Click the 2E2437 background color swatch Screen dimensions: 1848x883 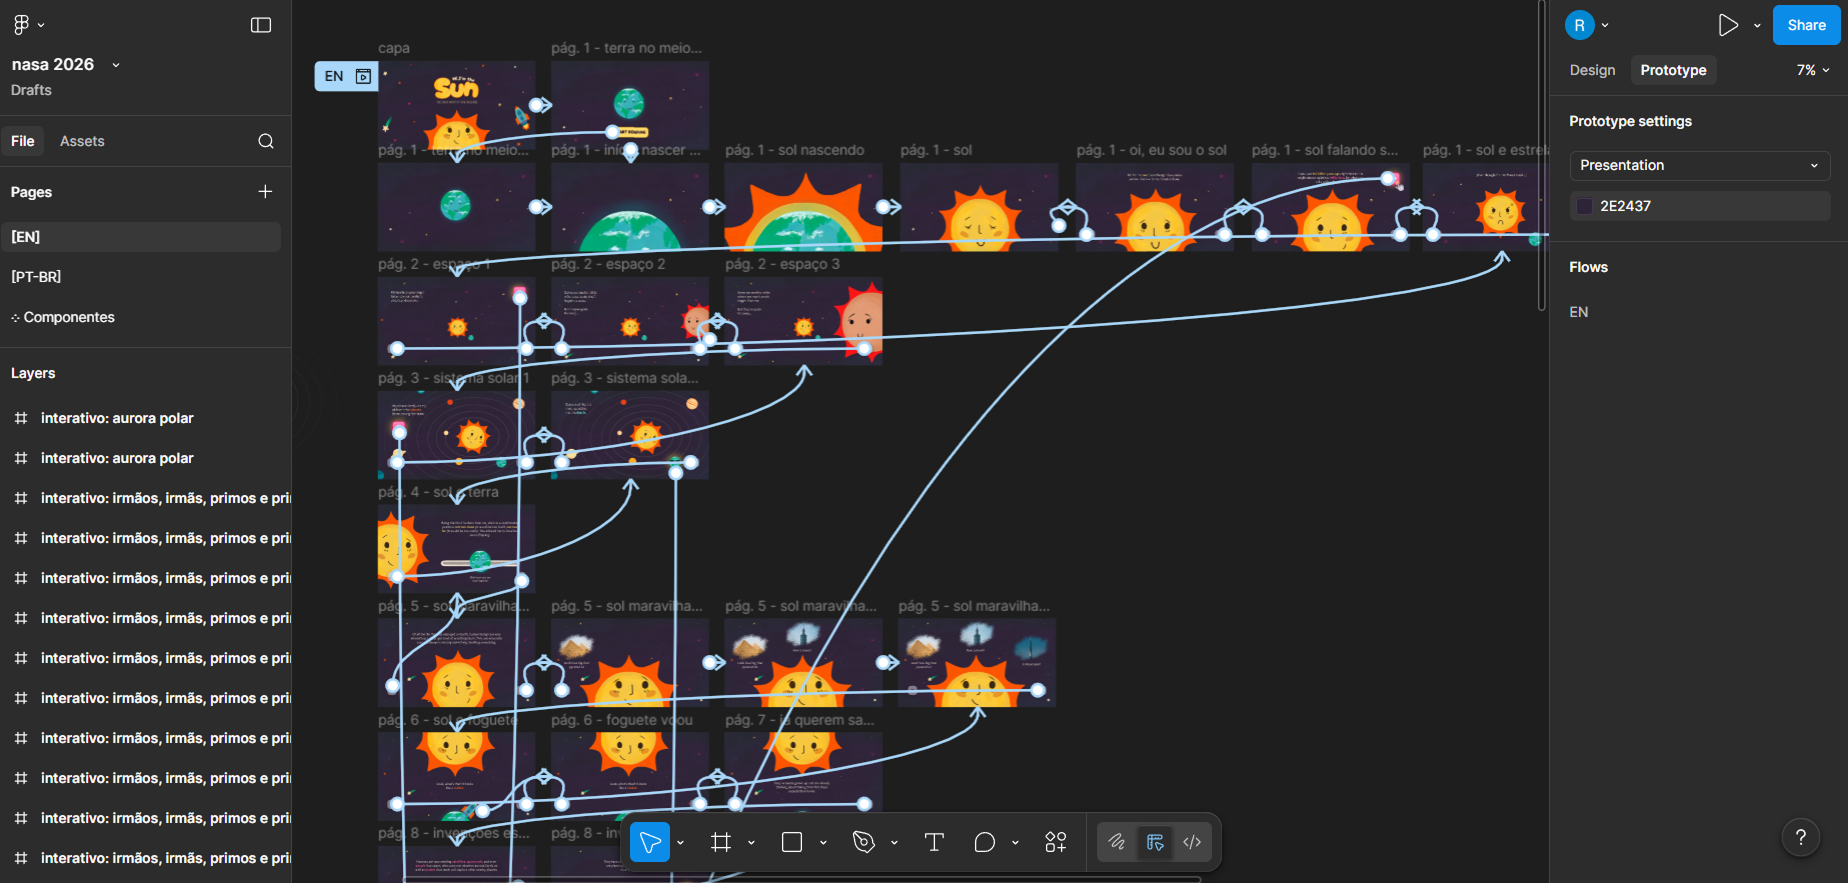click(1585, 206)
